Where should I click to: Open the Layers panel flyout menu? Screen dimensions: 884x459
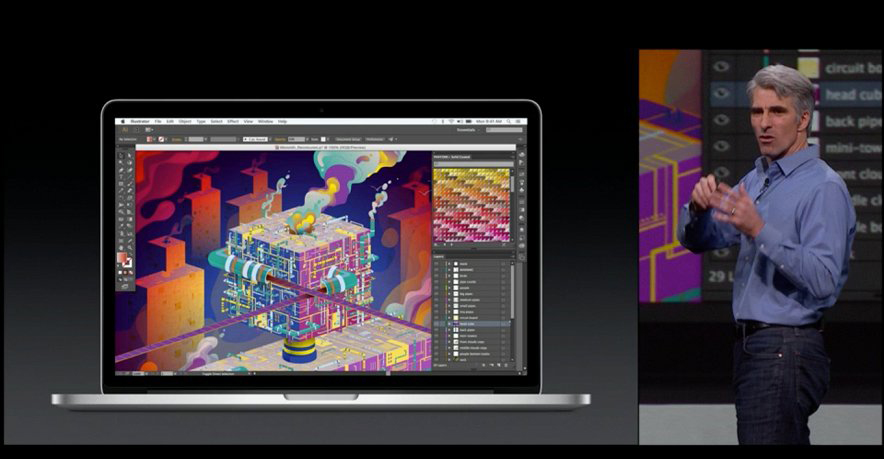point(512,257)
